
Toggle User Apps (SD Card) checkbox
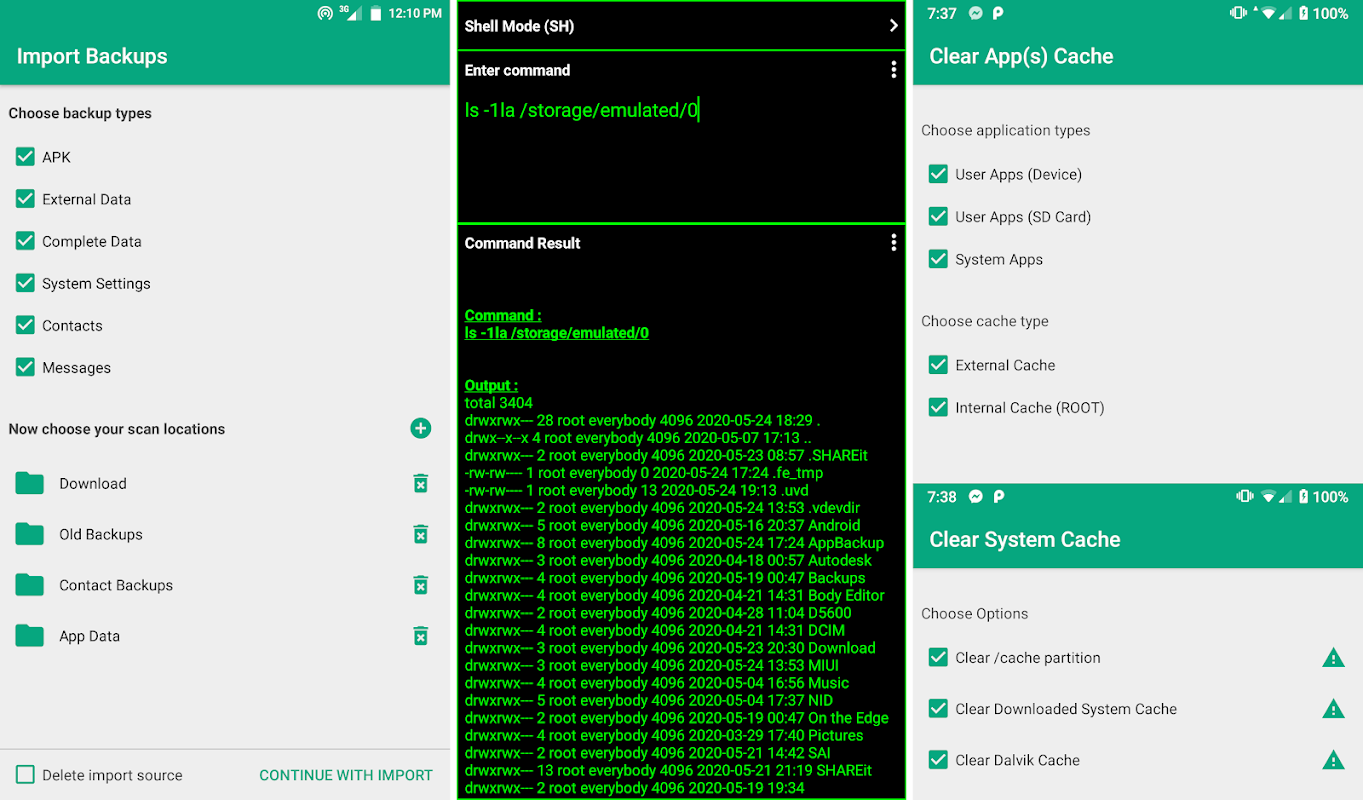(x=938, y=216)
